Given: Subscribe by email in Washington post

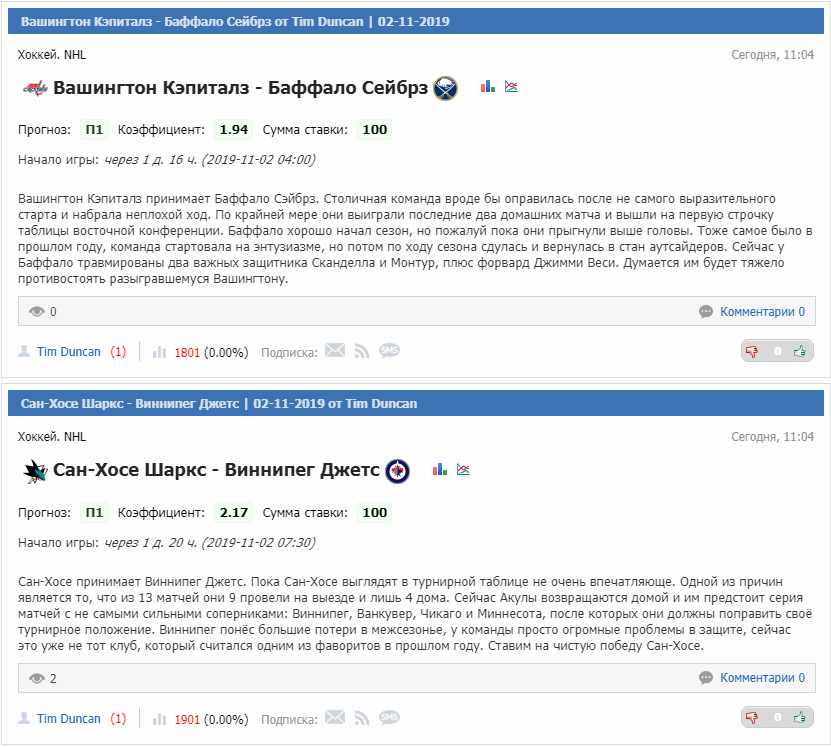Looking at the screenshot, I should click(x=335, y=350).
